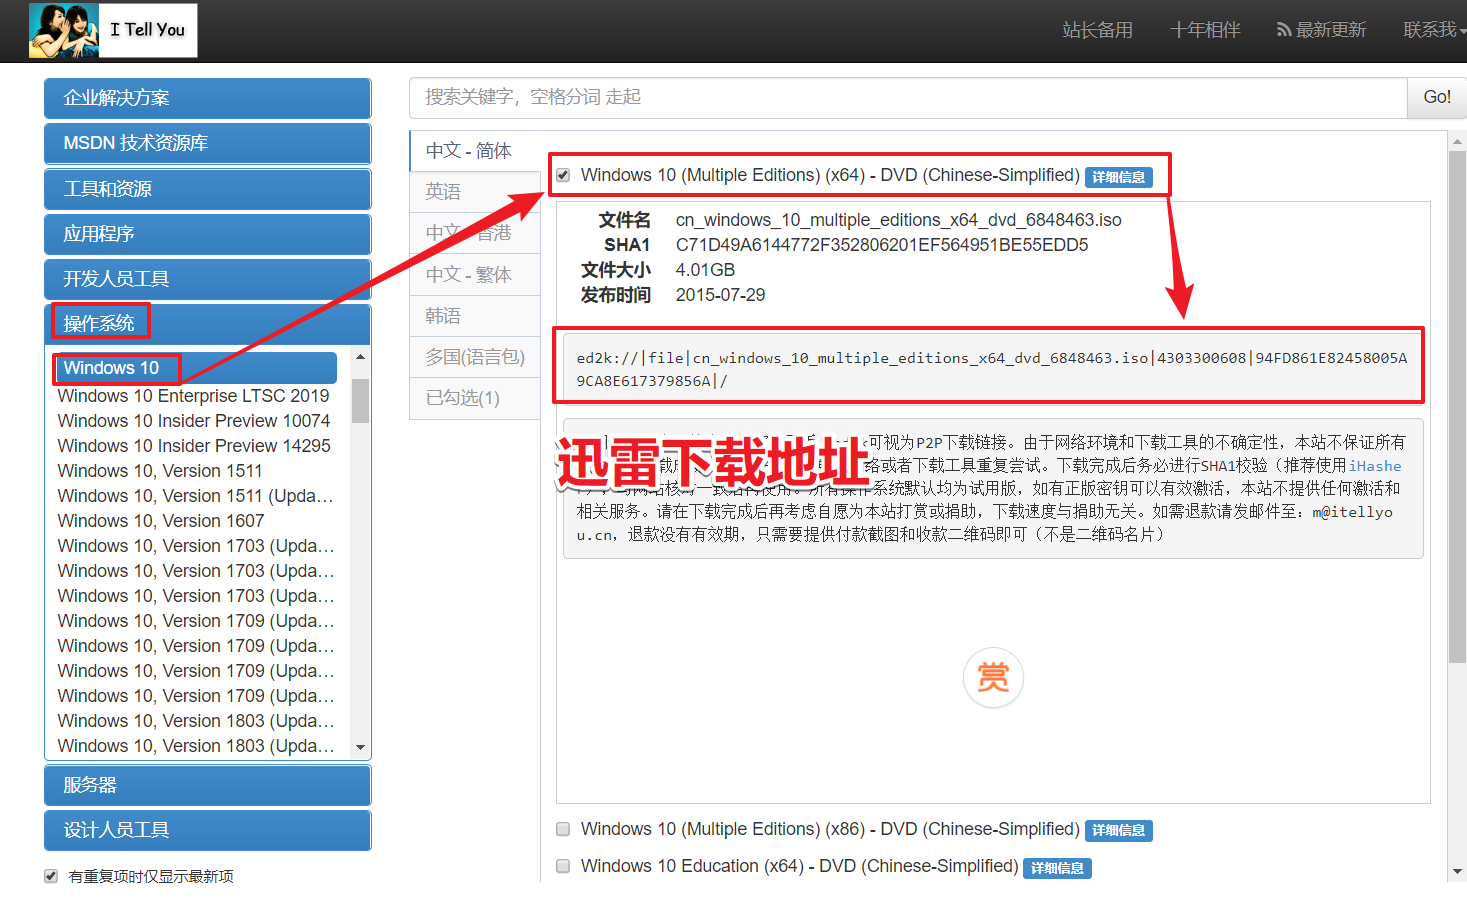Uncheck Windows 10 Multiple Editions x64 checkbox
1467x900 pixels.
click(563, 175)
